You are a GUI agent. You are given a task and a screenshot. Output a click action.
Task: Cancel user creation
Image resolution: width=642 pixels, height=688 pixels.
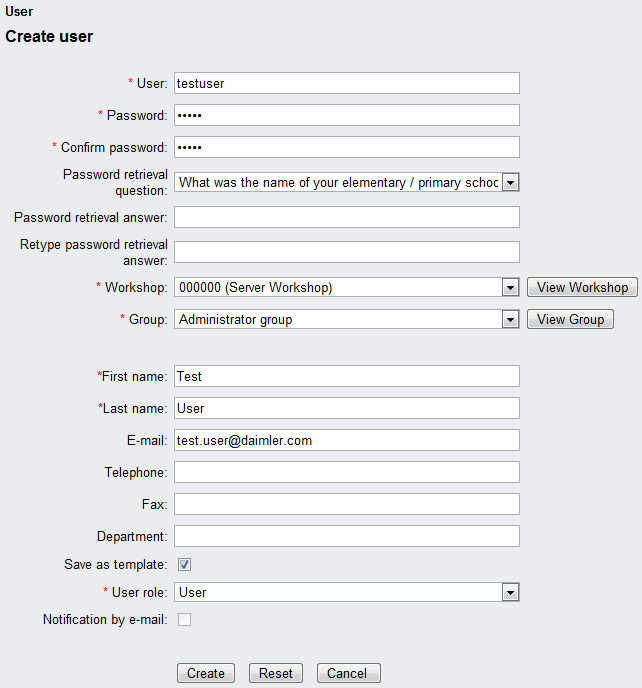pos(348,674)
